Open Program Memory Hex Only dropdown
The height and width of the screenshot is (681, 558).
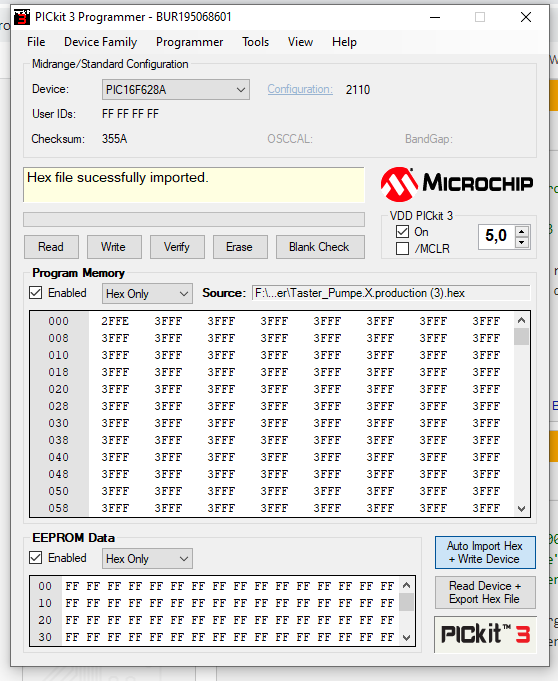point(147,294)
